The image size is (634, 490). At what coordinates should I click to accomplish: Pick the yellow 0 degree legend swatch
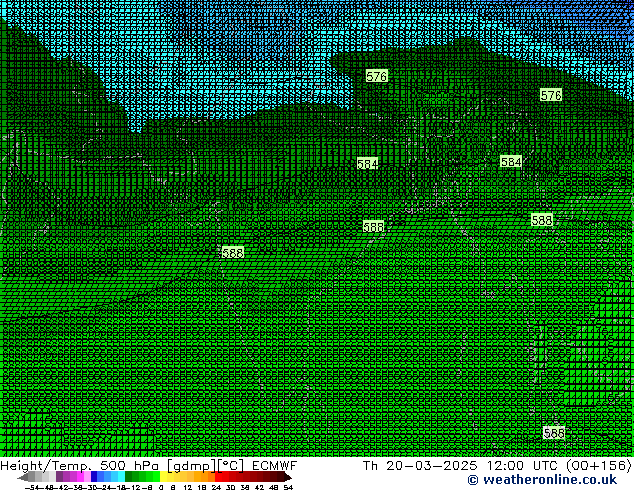point(163,476)
